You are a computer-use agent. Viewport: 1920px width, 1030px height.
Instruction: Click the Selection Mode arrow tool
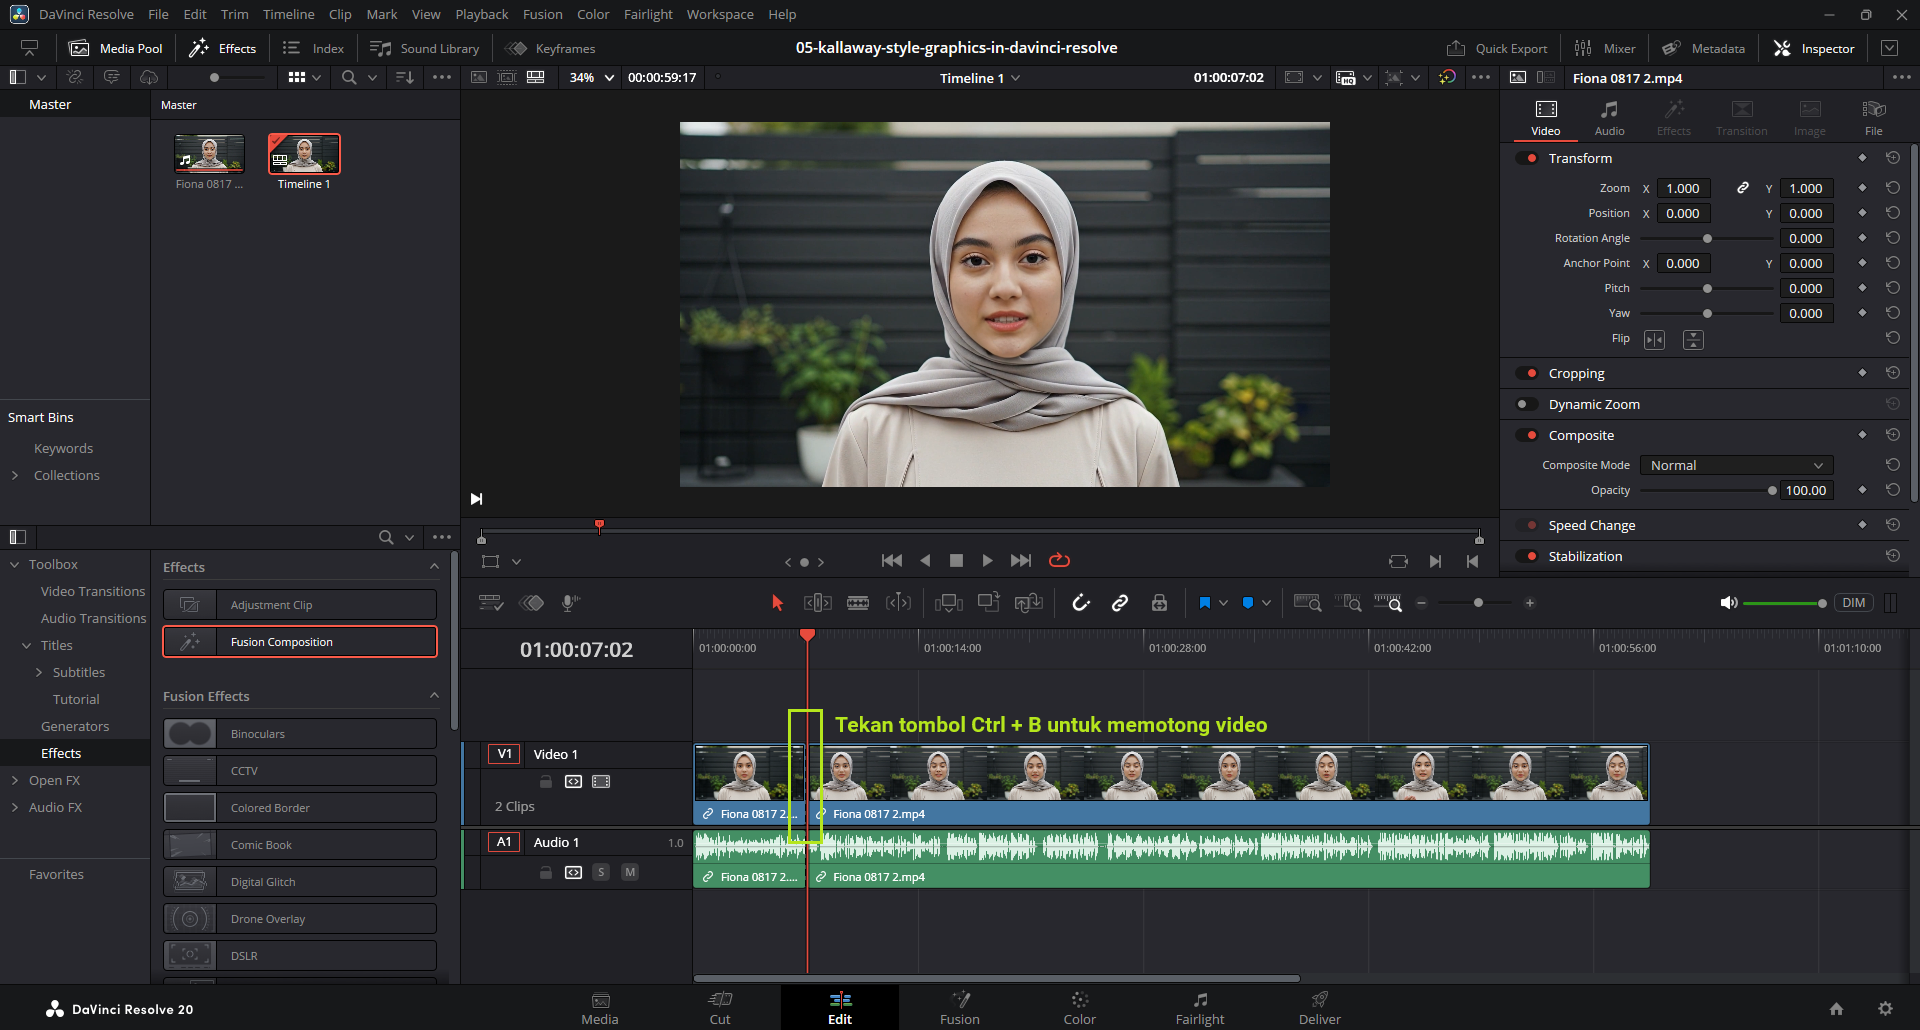pos(777,603)
